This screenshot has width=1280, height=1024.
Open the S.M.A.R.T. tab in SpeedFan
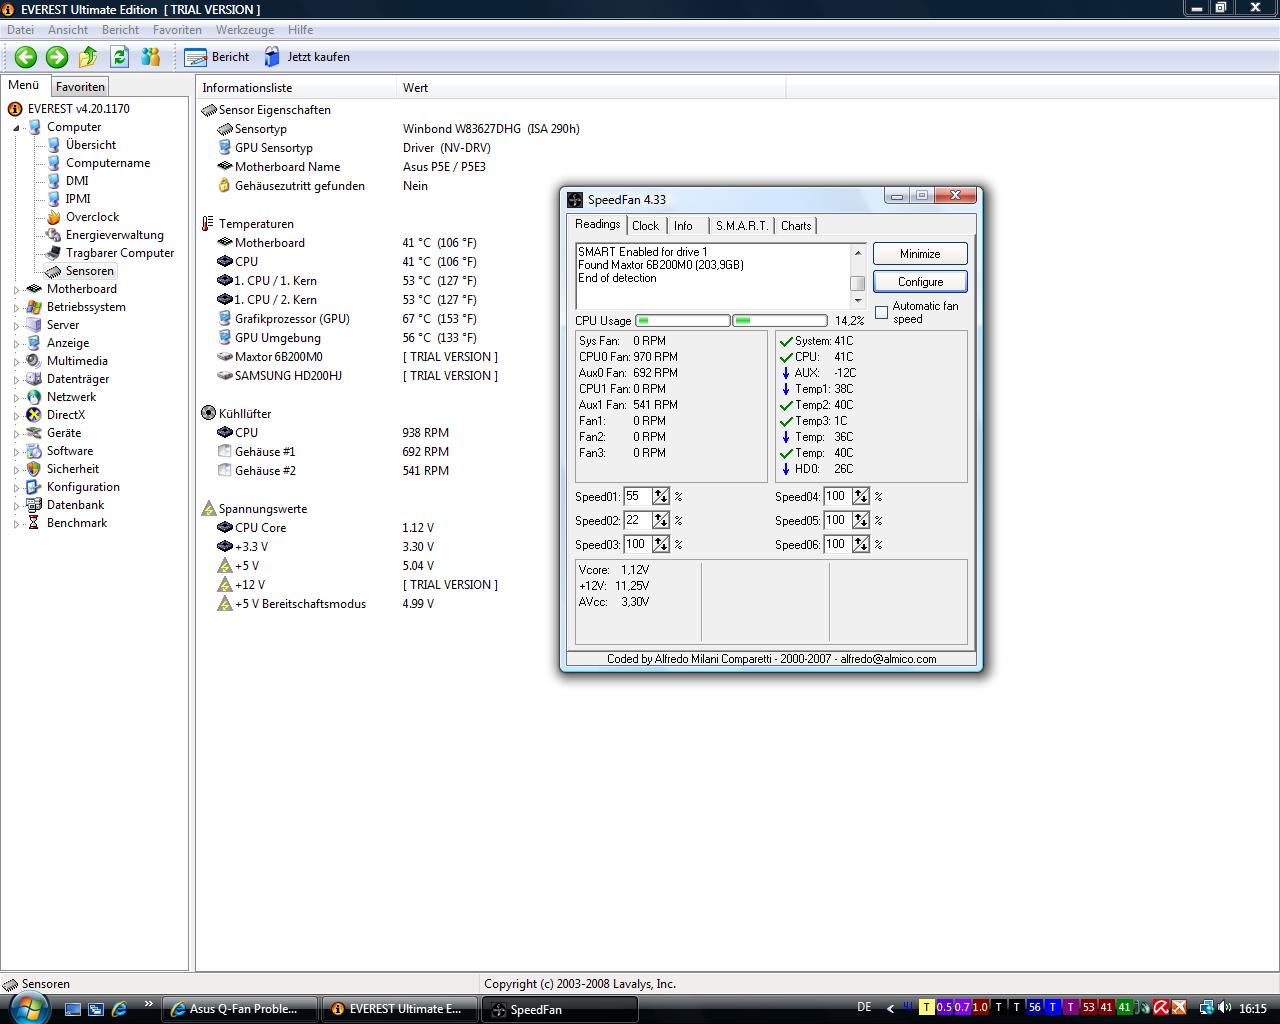click(x=742, y=226)
